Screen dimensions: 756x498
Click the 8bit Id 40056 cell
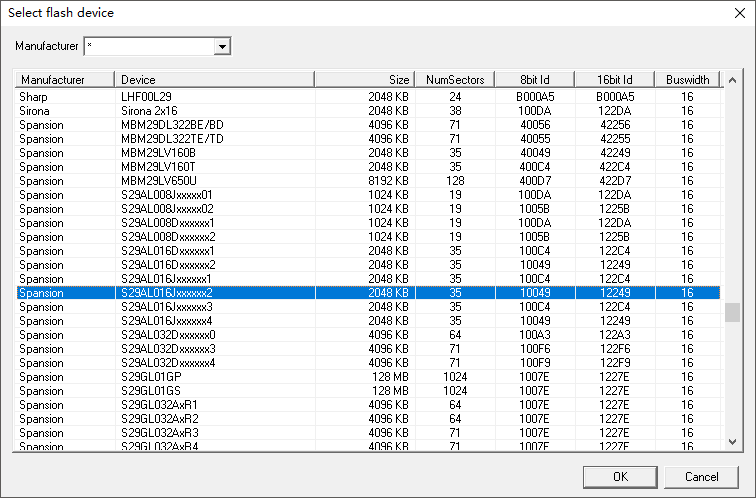[x=535, y=125]
